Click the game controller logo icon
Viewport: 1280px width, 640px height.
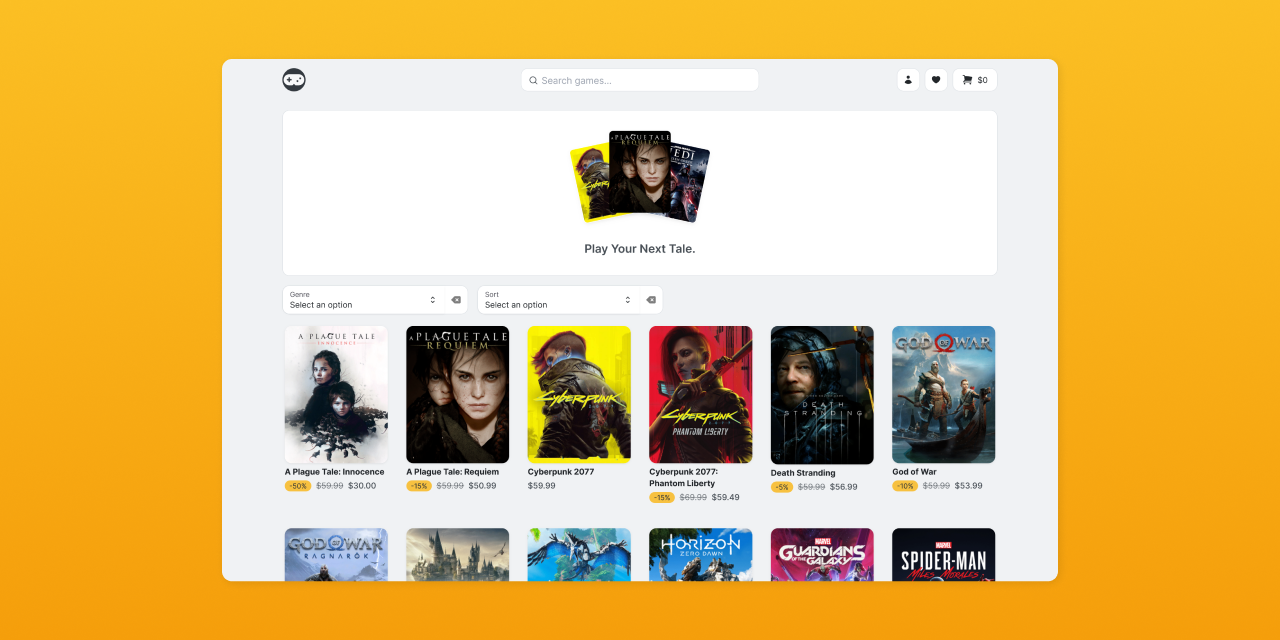point(294,80)
